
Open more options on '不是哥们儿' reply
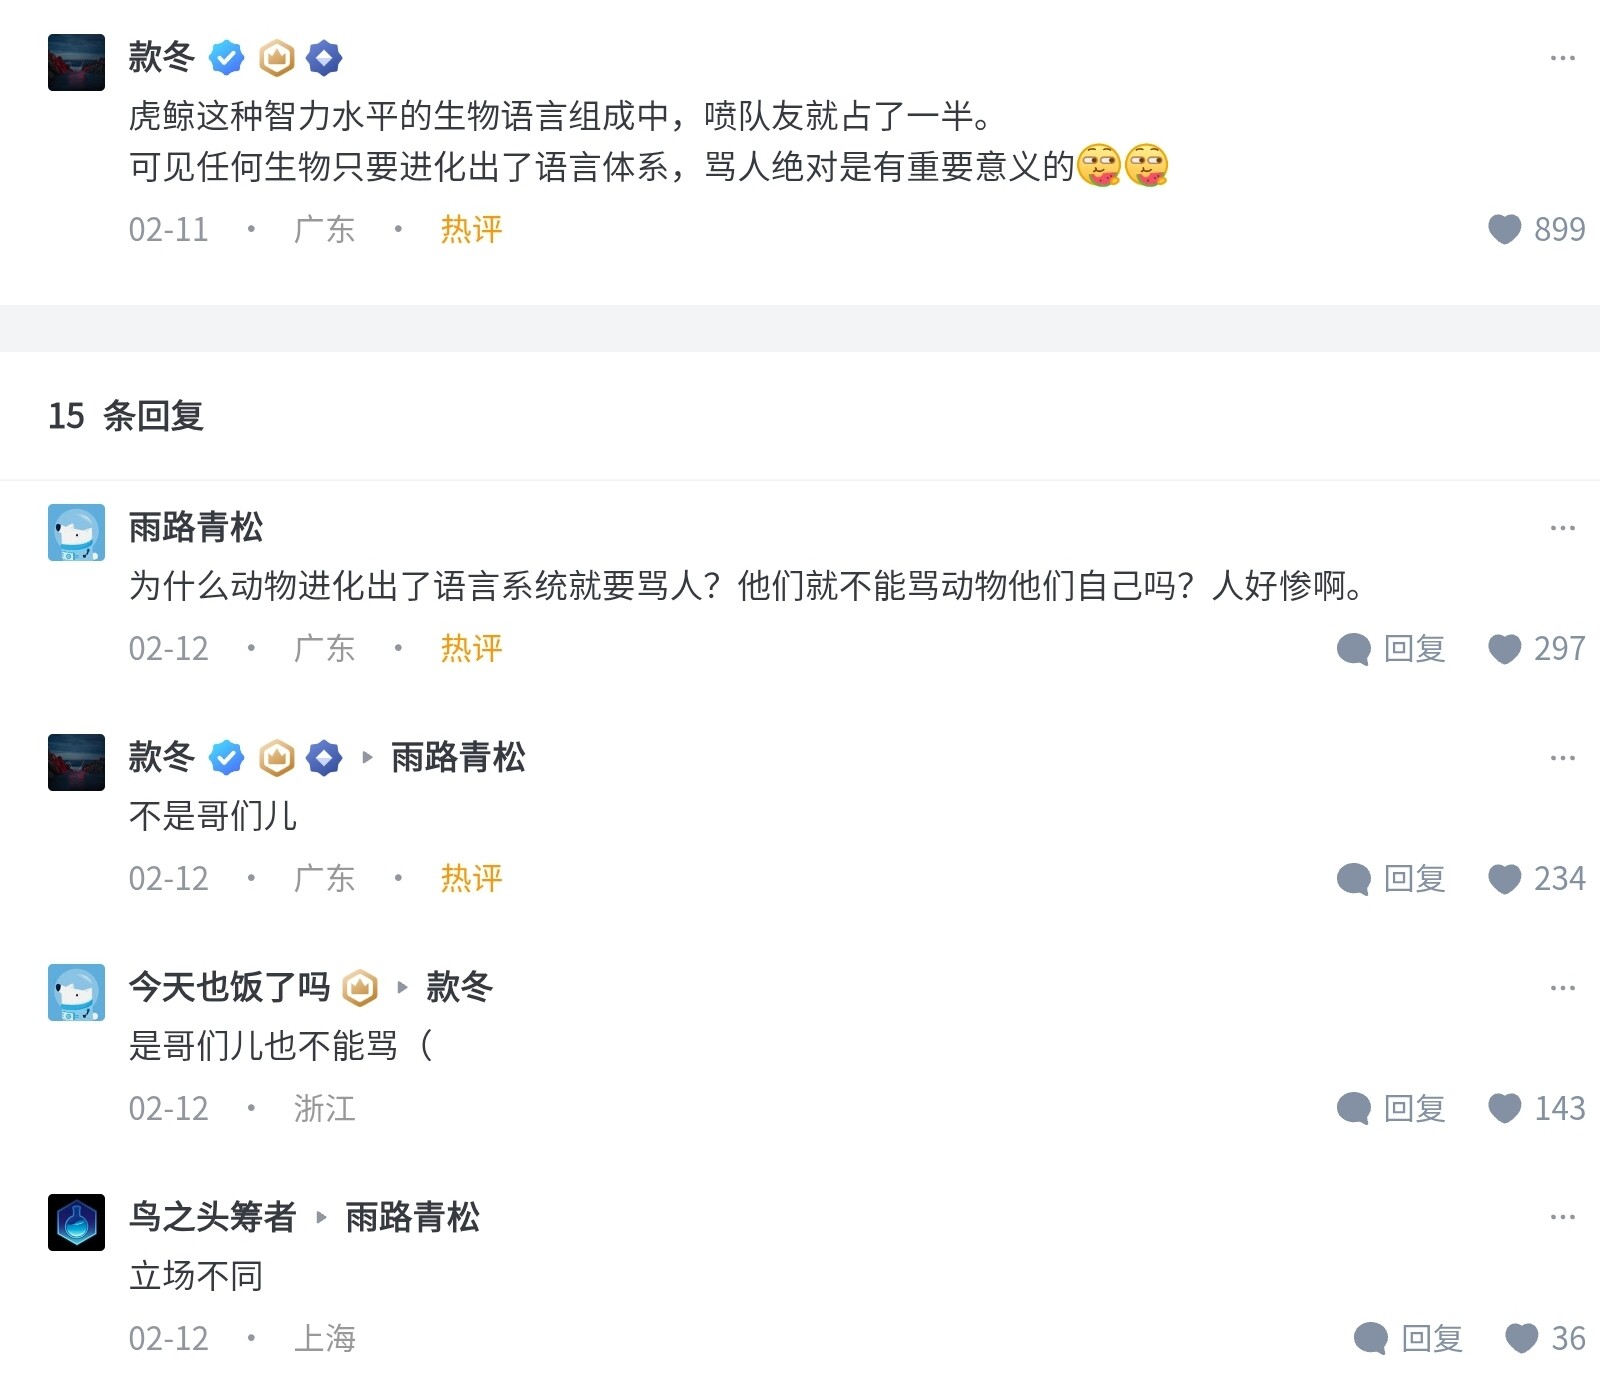tap(1562, 757)
